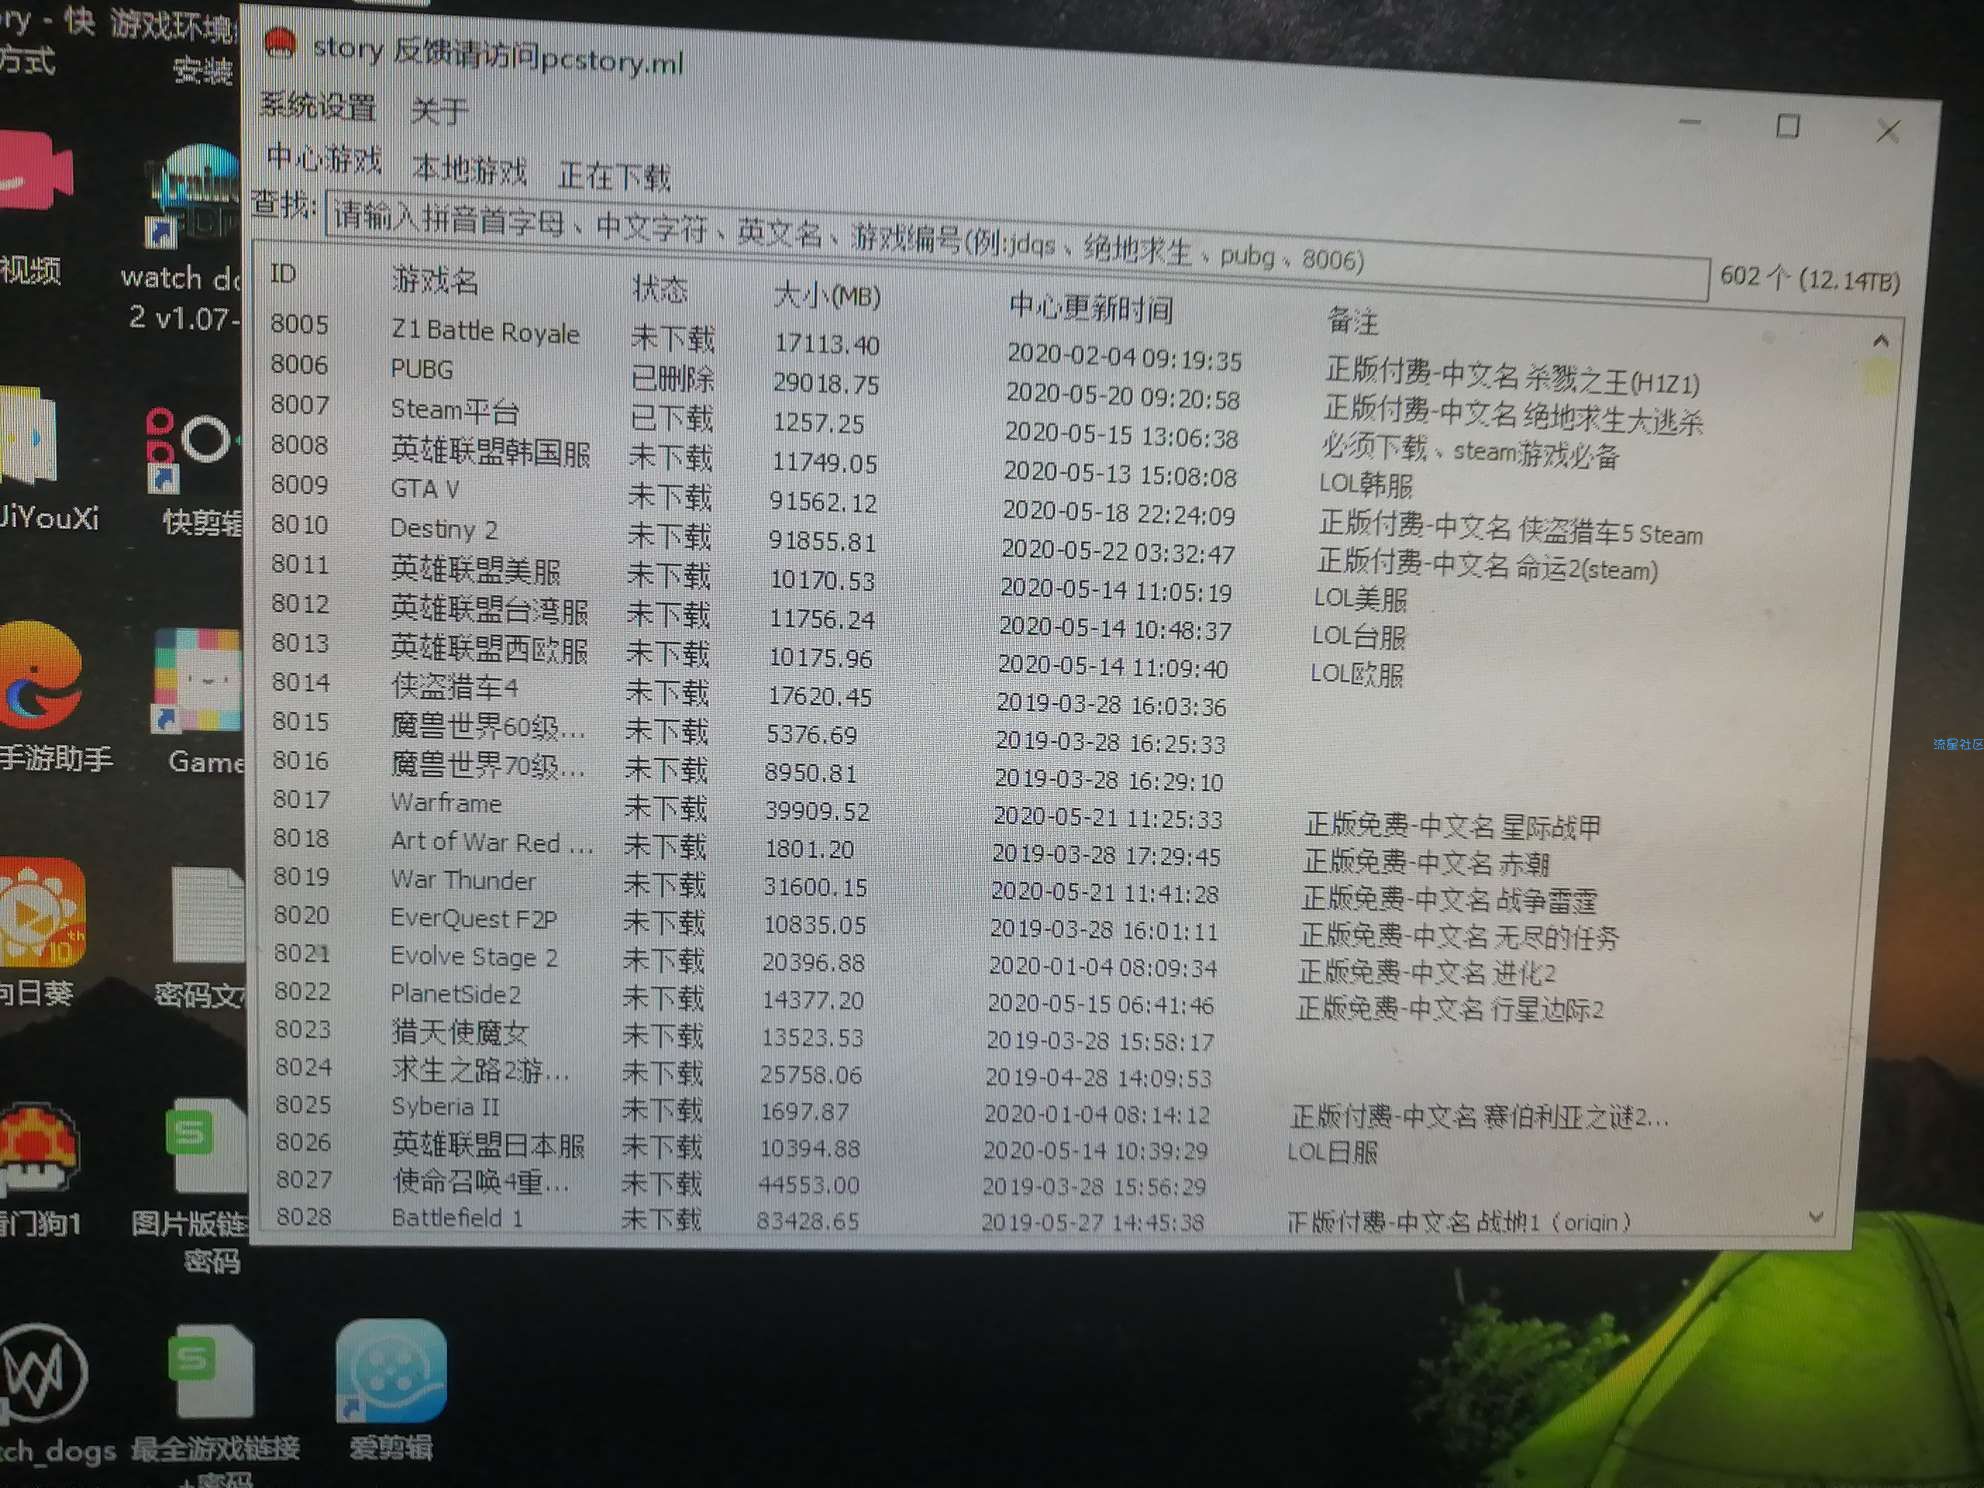This screenshot has height=1488, width=1984.
Task: Sort by the 状态 column header
Action: click(x=660, y=290)
